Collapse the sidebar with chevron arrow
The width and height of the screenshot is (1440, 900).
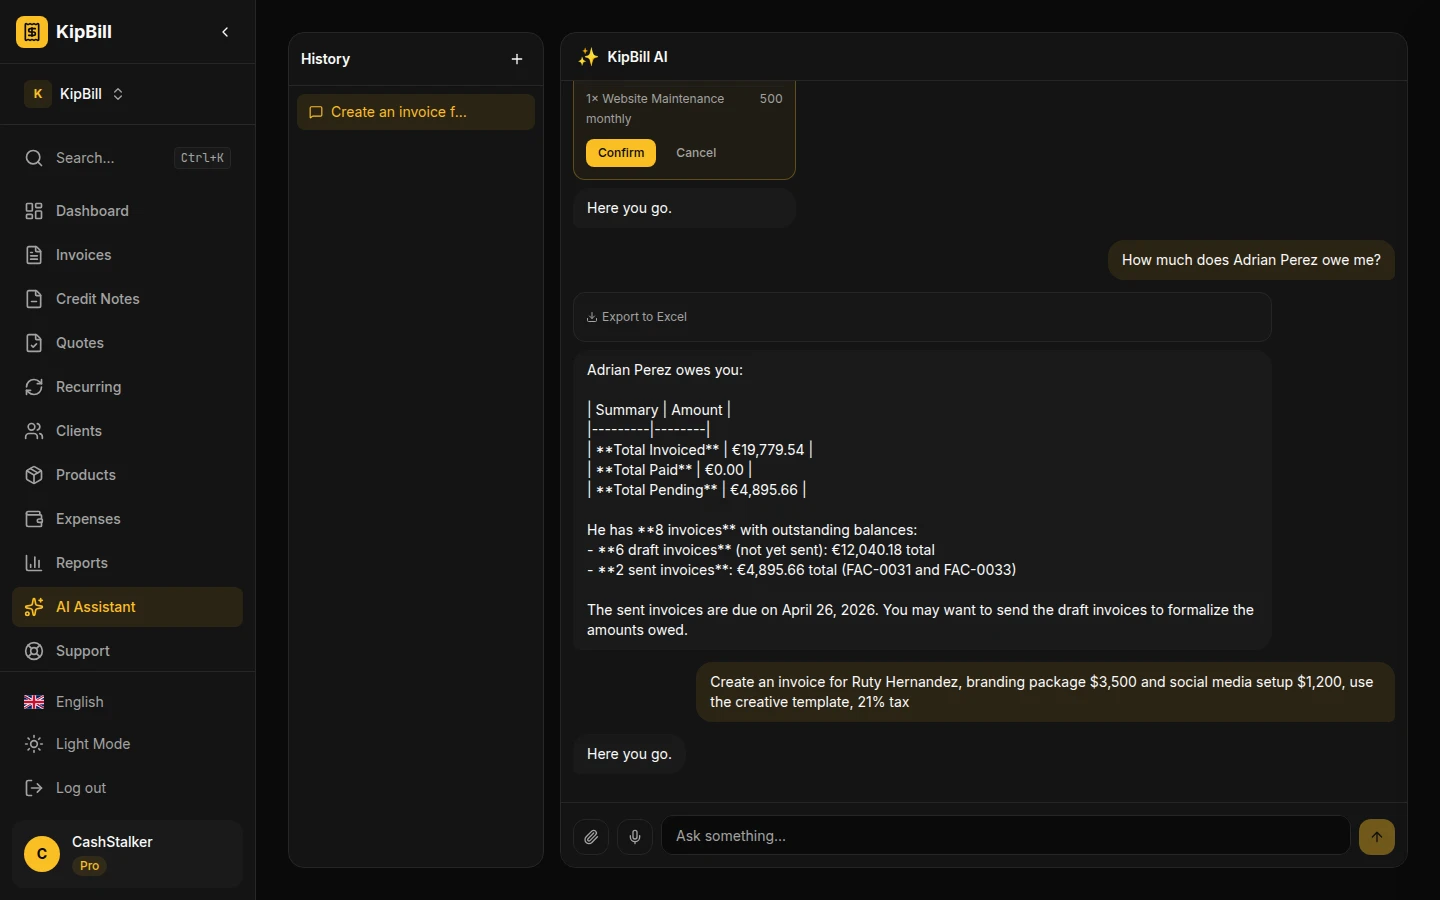(x=225, y=32)
